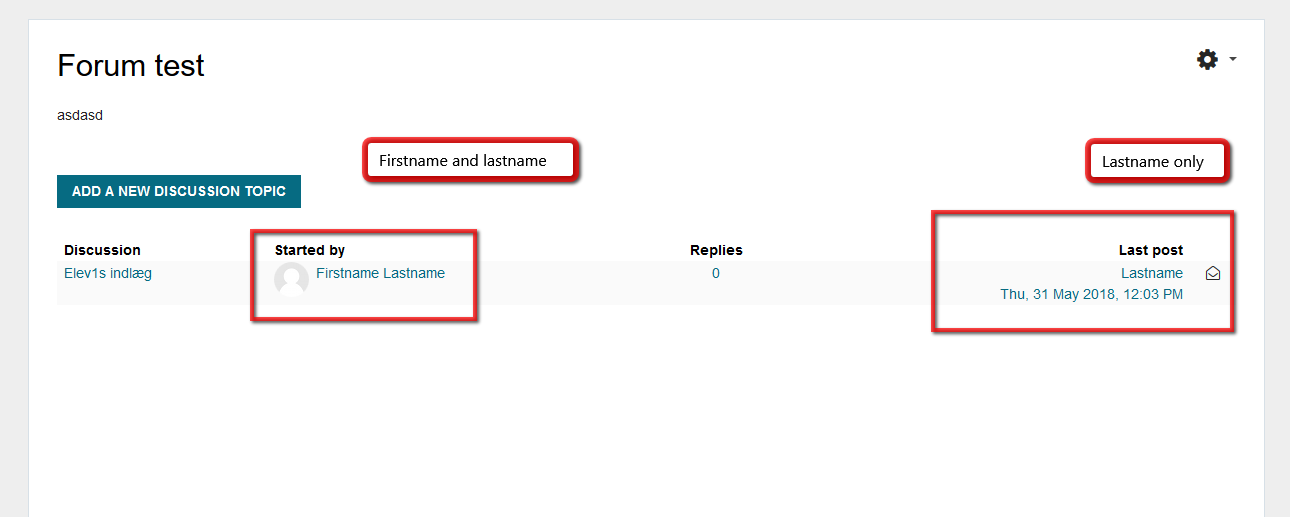Open the forum settings gear menu
This screenshot has height=517, width=1290.
pos(1208,60)
